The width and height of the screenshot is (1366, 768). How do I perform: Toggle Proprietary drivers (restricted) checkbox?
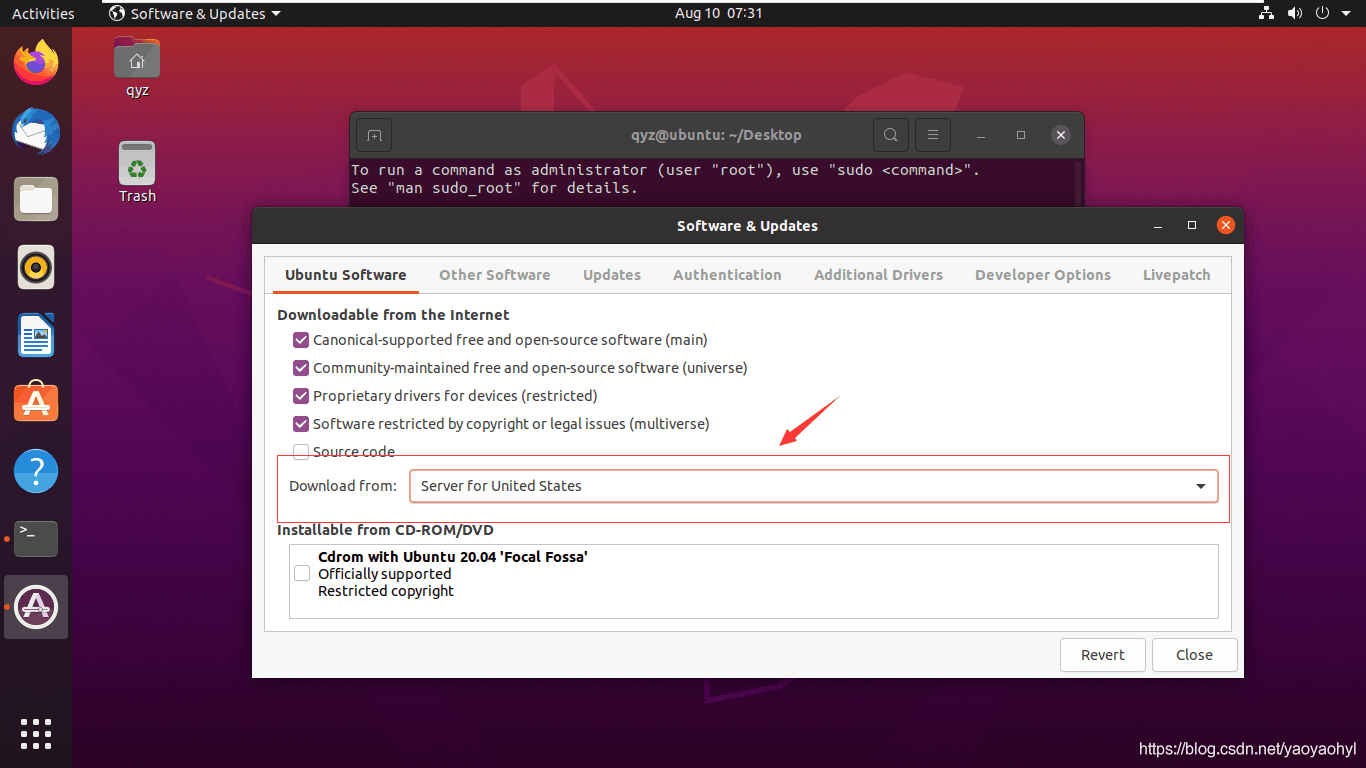point(301,396)
